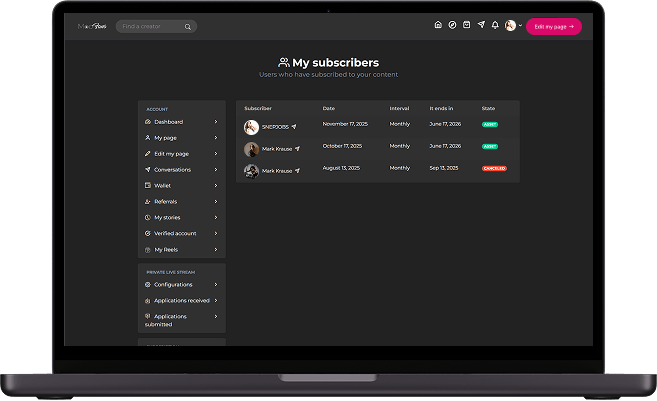Click the State column header

(488, 108)
